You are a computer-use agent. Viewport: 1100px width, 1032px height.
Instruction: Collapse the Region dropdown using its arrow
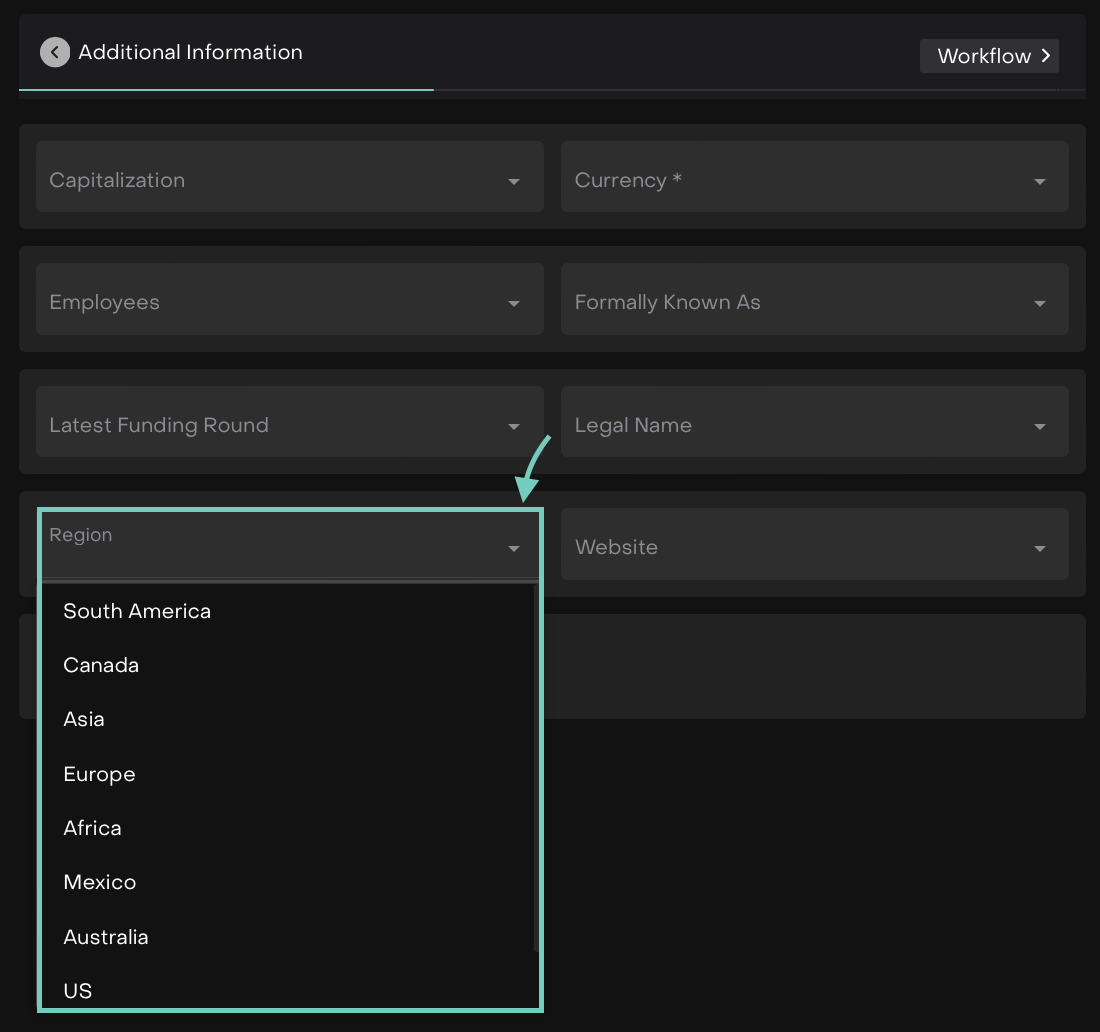[x=513, y=548]
